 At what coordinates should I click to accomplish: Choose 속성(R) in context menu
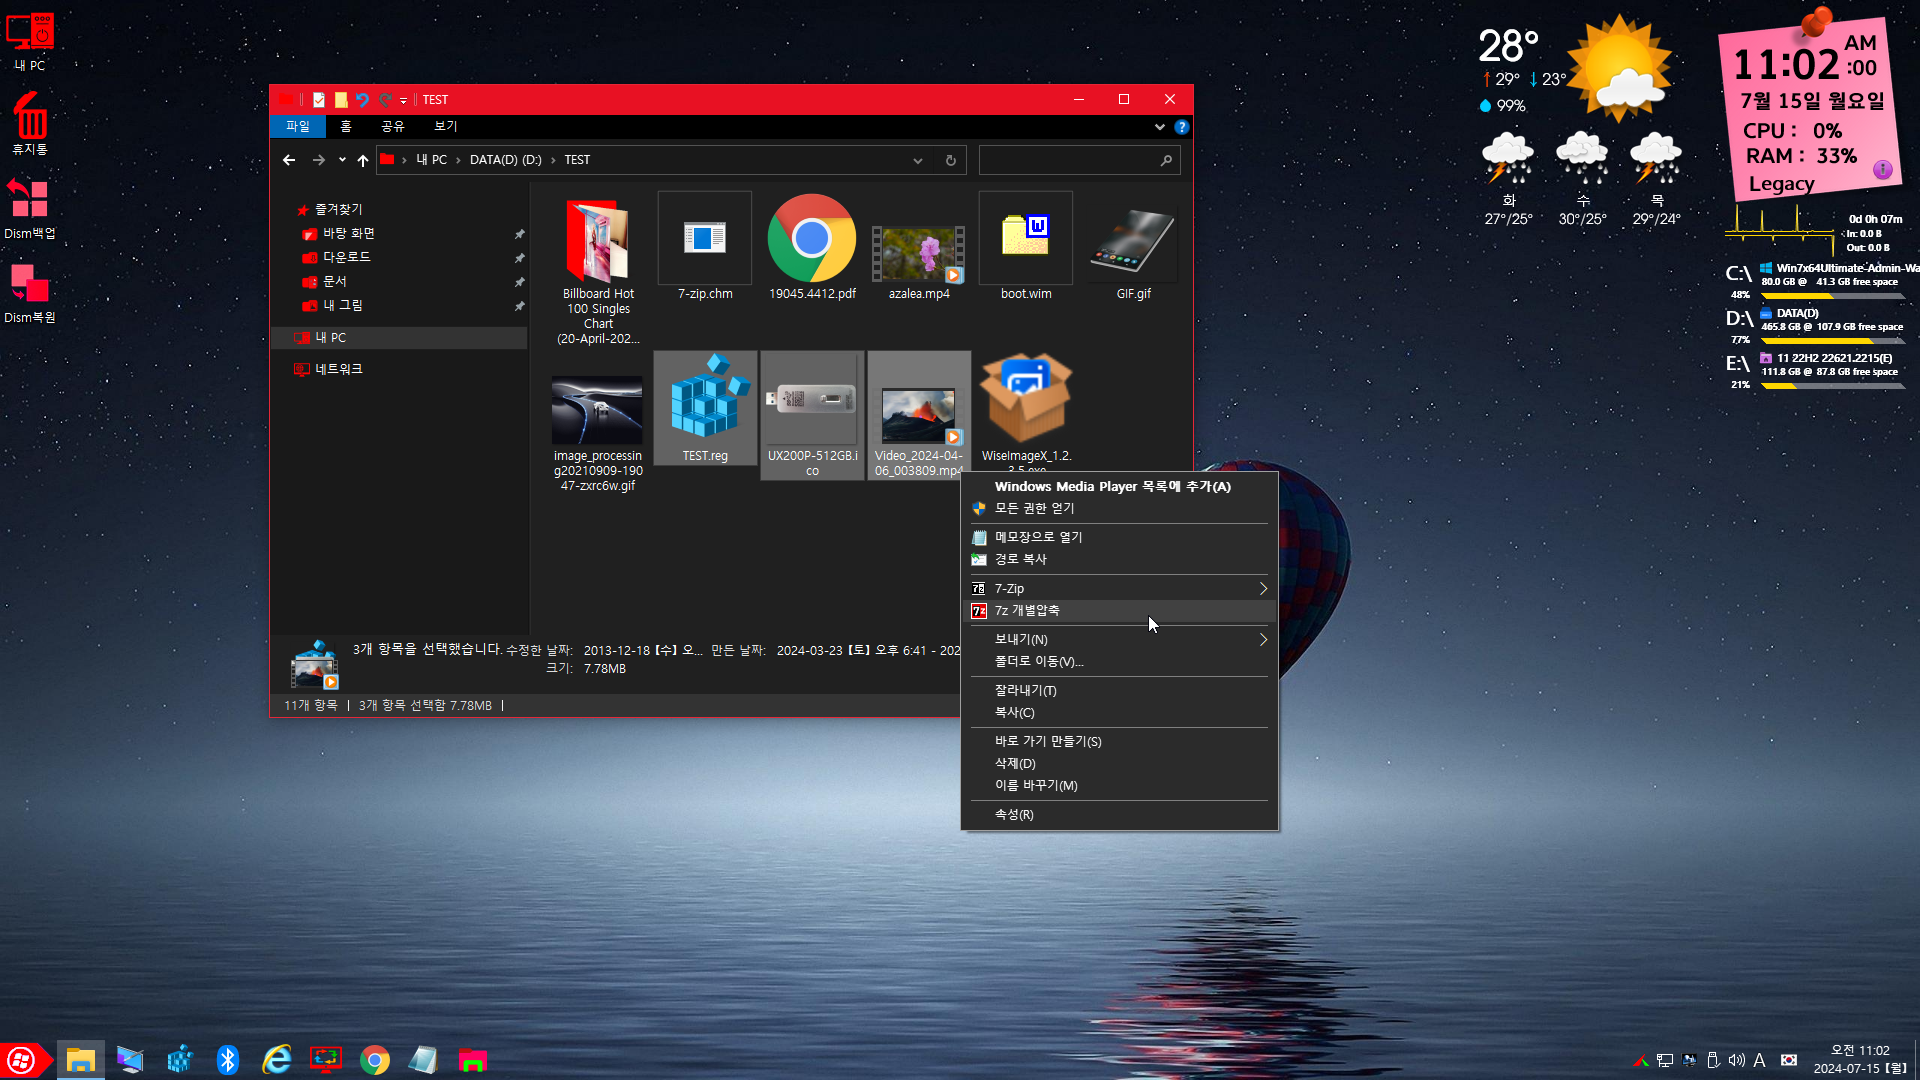[1119, 815]
